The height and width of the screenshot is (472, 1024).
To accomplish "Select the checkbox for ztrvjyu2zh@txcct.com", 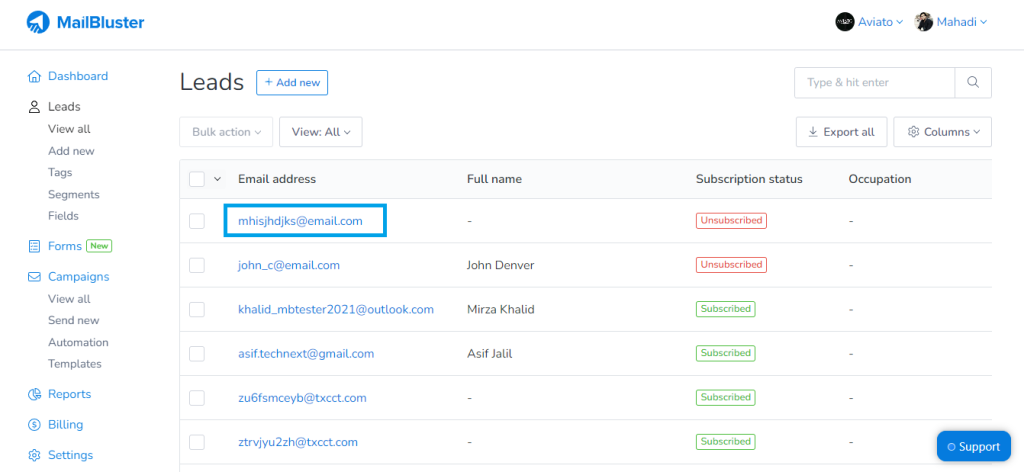I will click(197, 442).
